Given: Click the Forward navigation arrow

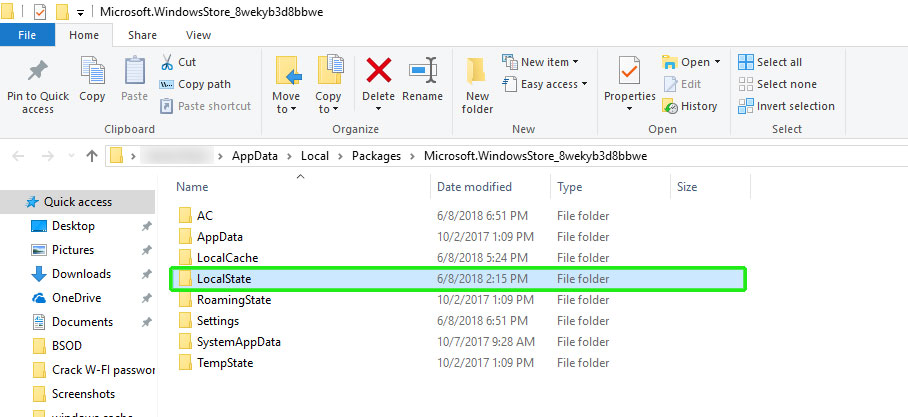Looking at the screenshot, I should point(47,156).
